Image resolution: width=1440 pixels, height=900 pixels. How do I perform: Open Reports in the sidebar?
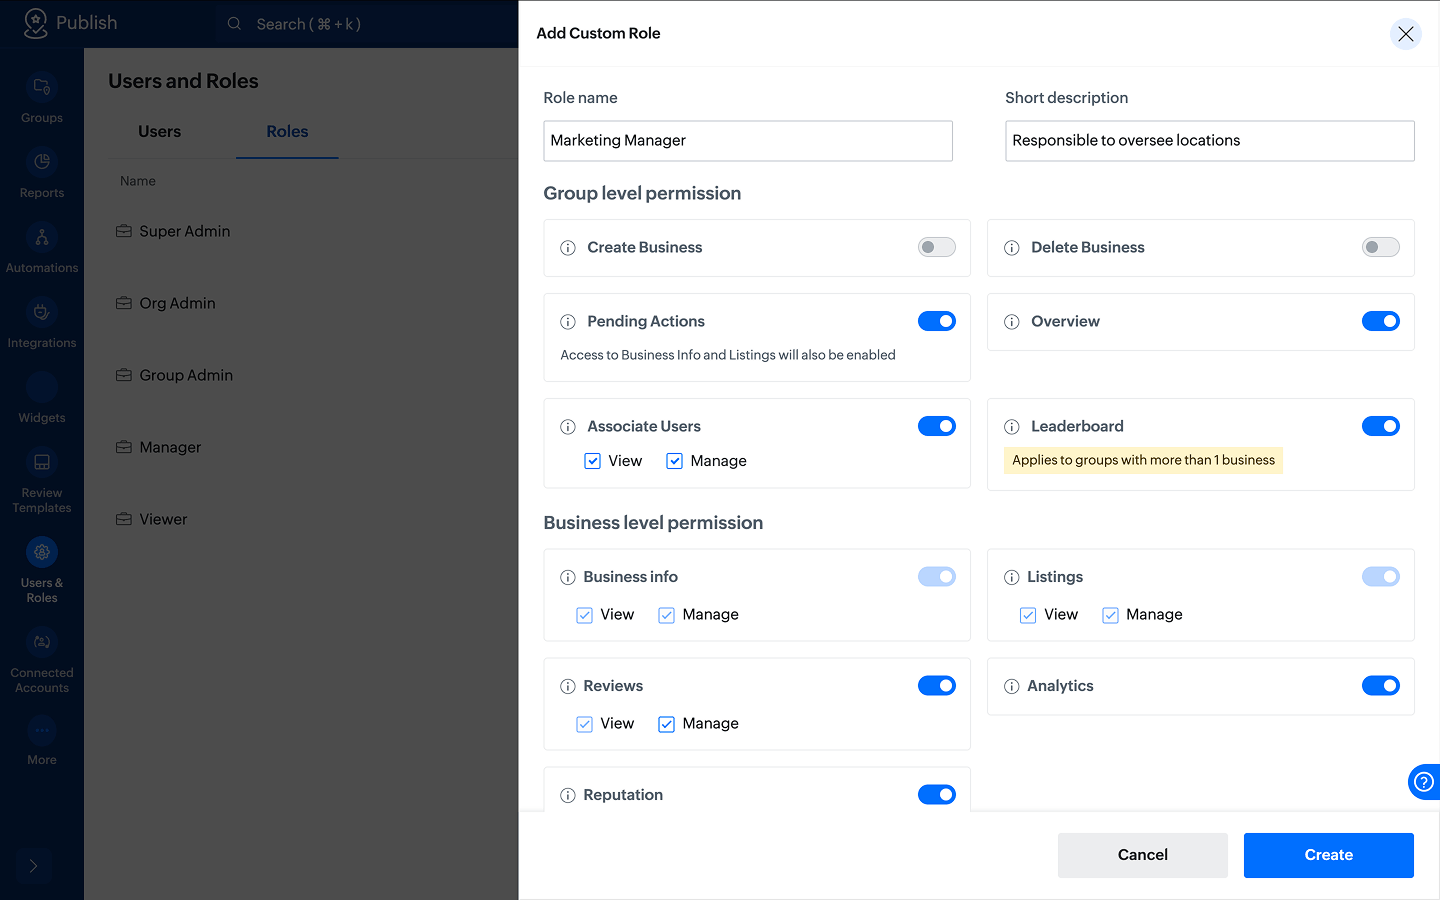point(42,174)
